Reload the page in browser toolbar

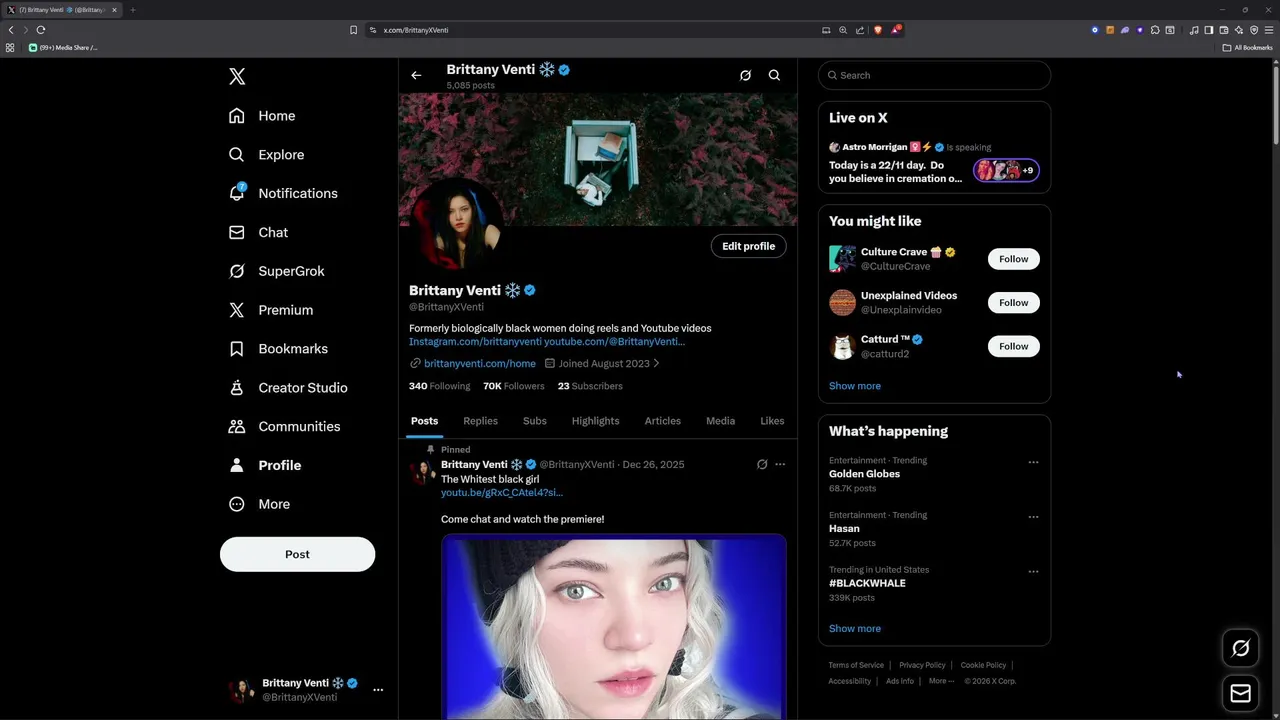click(41, 30)
